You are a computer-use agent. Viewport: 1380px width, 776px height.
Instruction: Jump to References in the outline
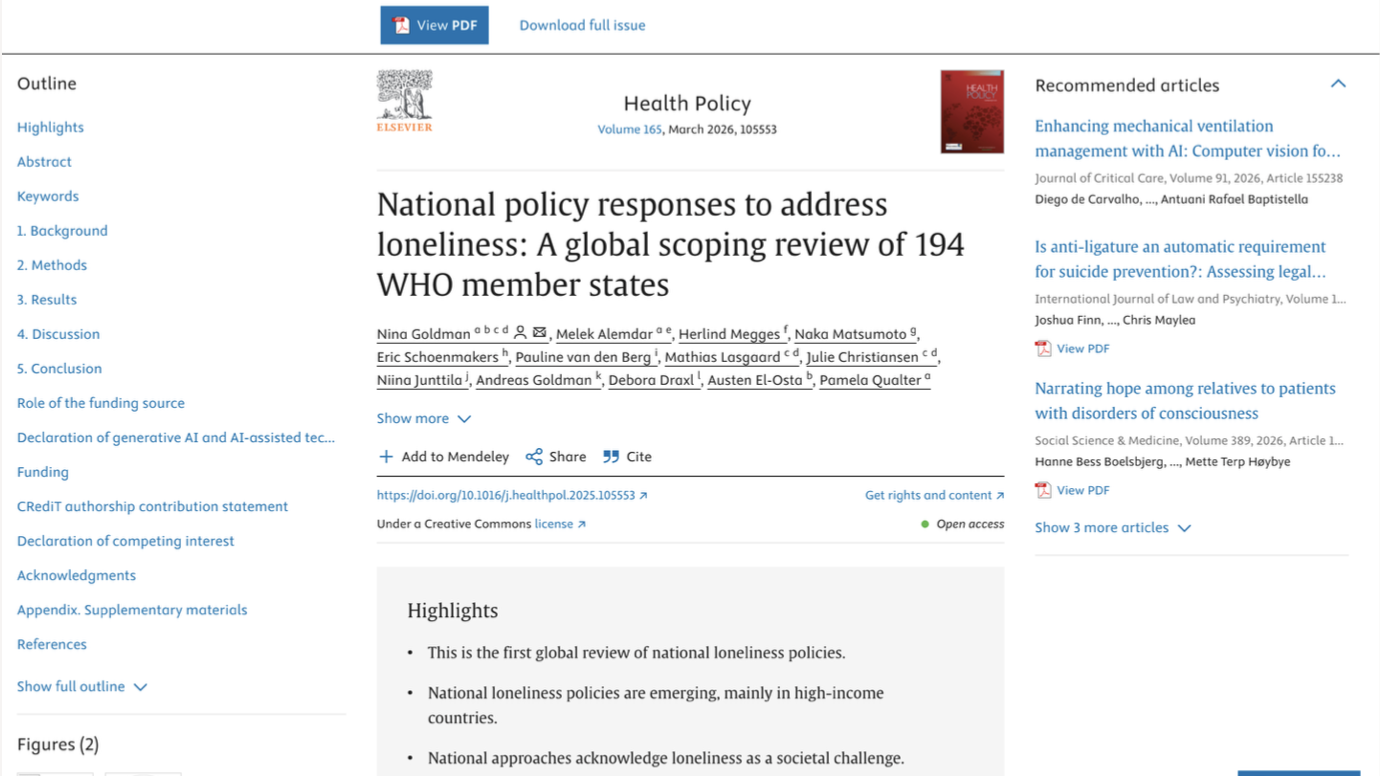[52, 644]
